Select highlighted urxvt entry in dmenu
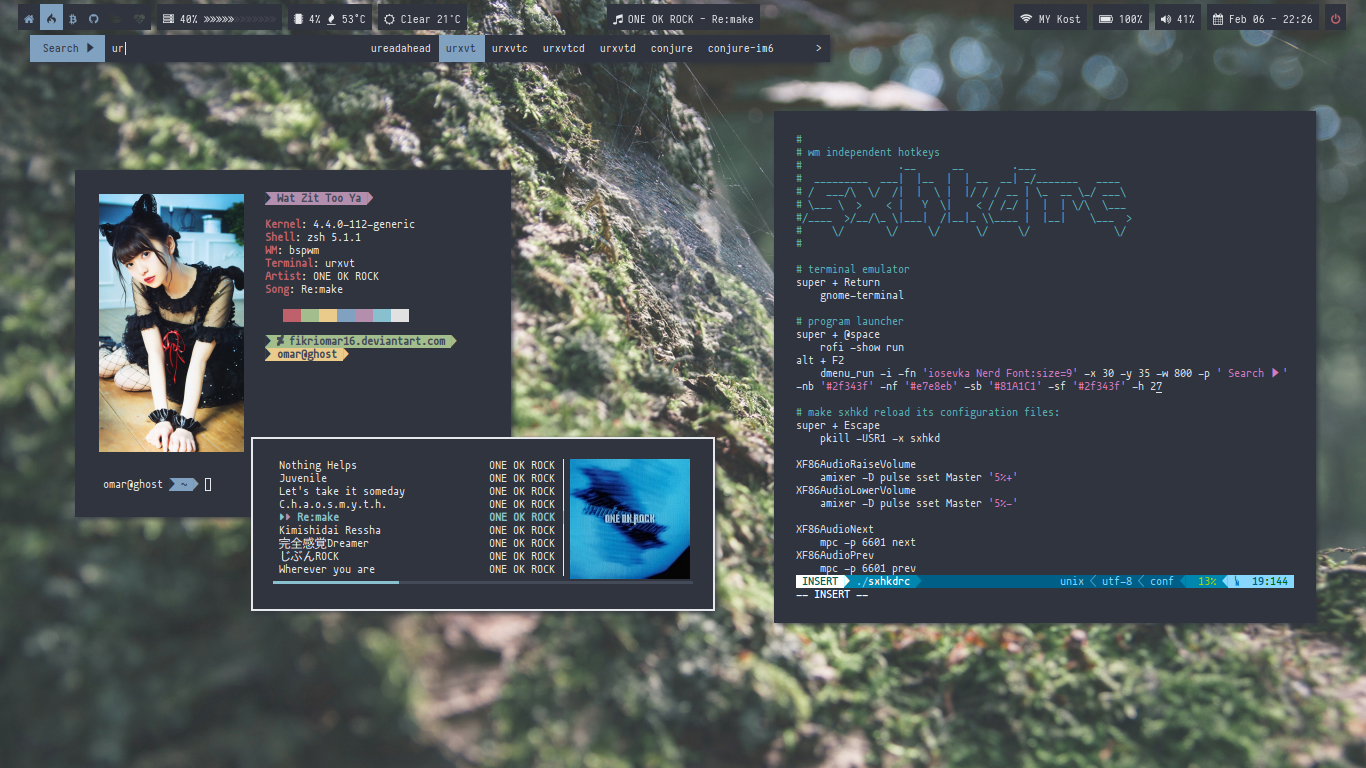 coord(461,48)
